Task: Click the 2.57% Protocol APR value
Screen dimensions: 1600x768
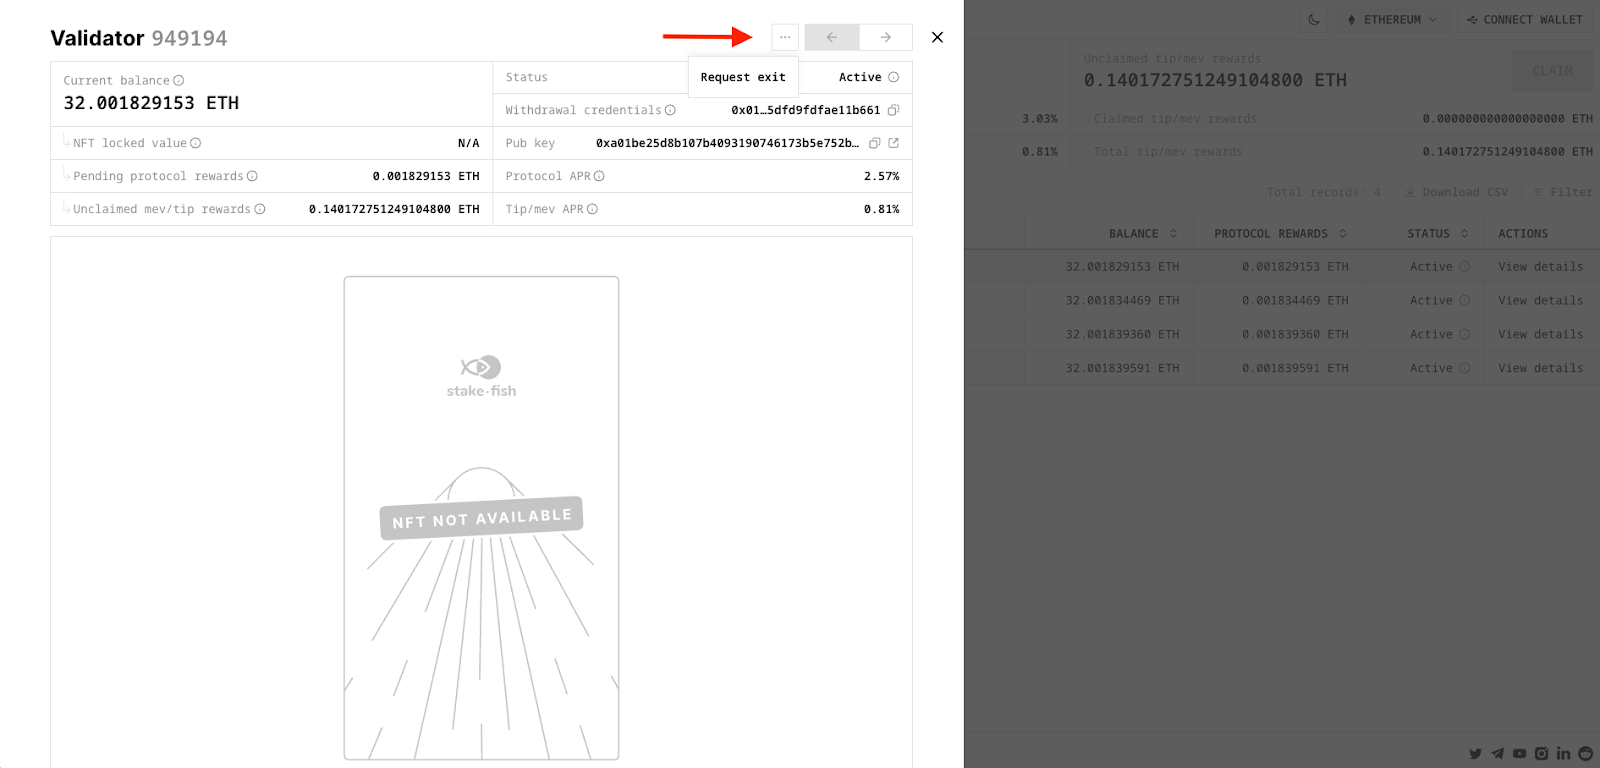Action: 882,176
